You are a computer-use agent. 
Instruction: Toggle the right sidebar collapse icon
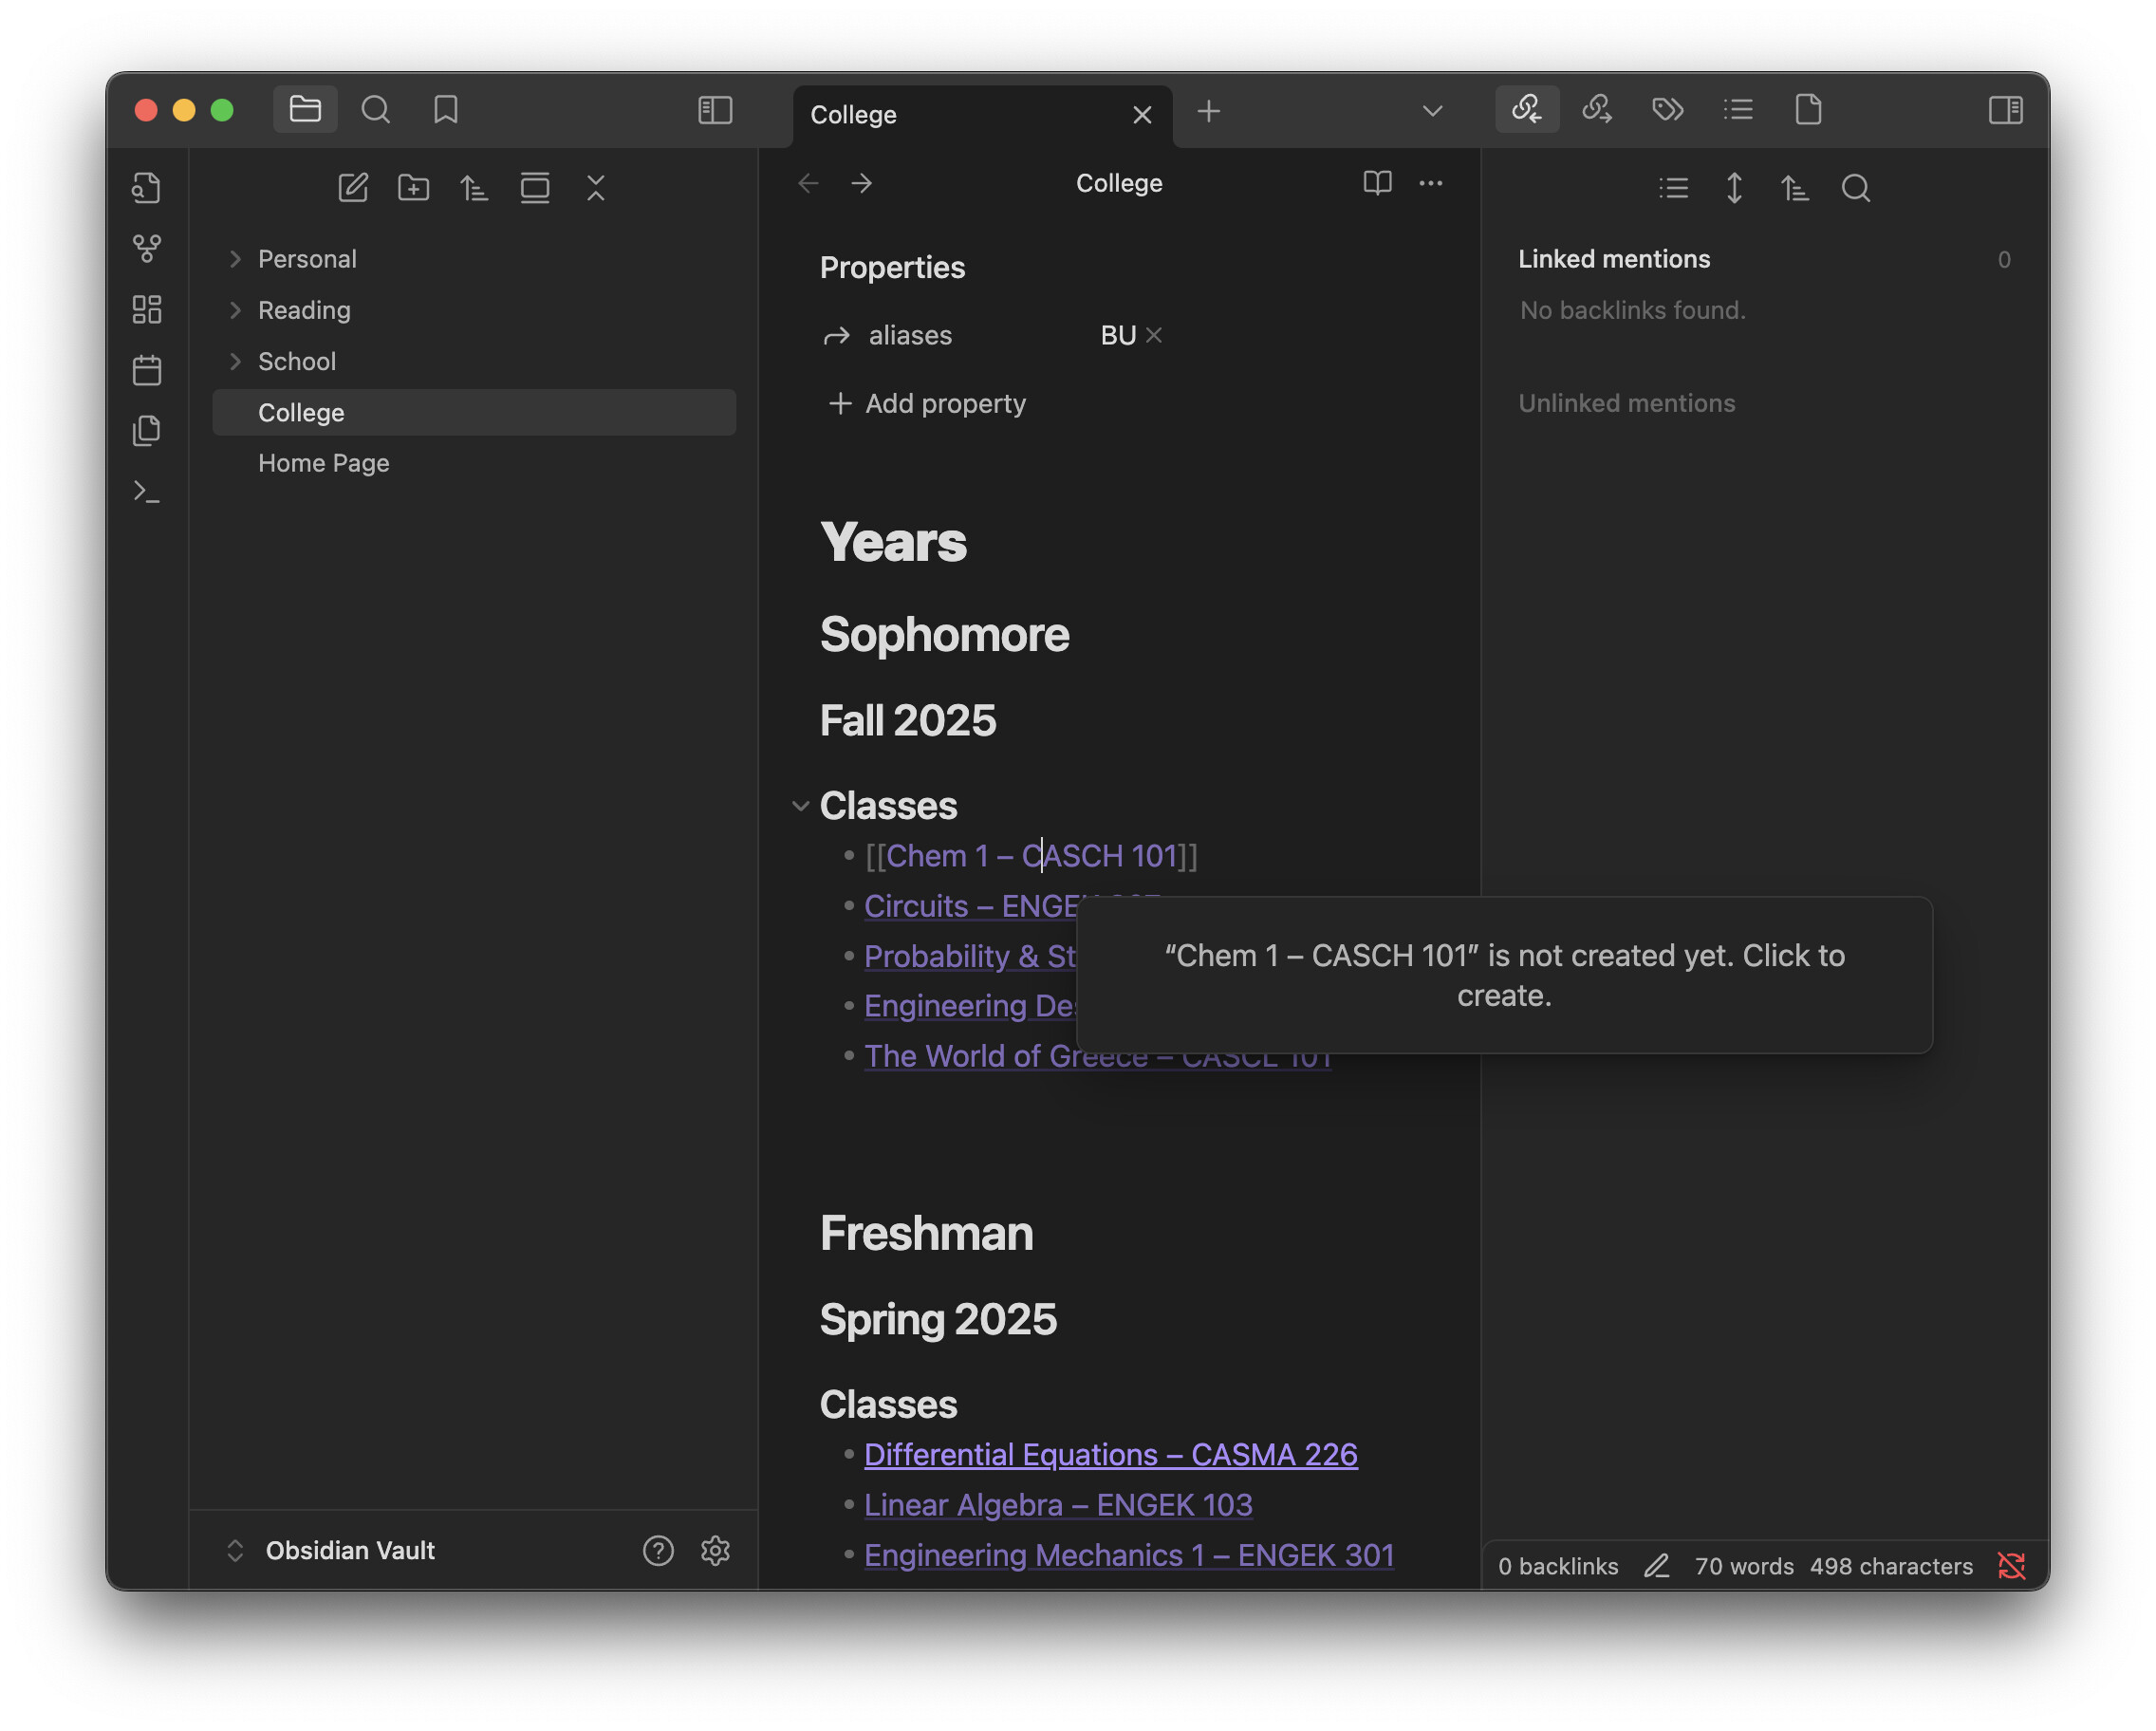2005,109
